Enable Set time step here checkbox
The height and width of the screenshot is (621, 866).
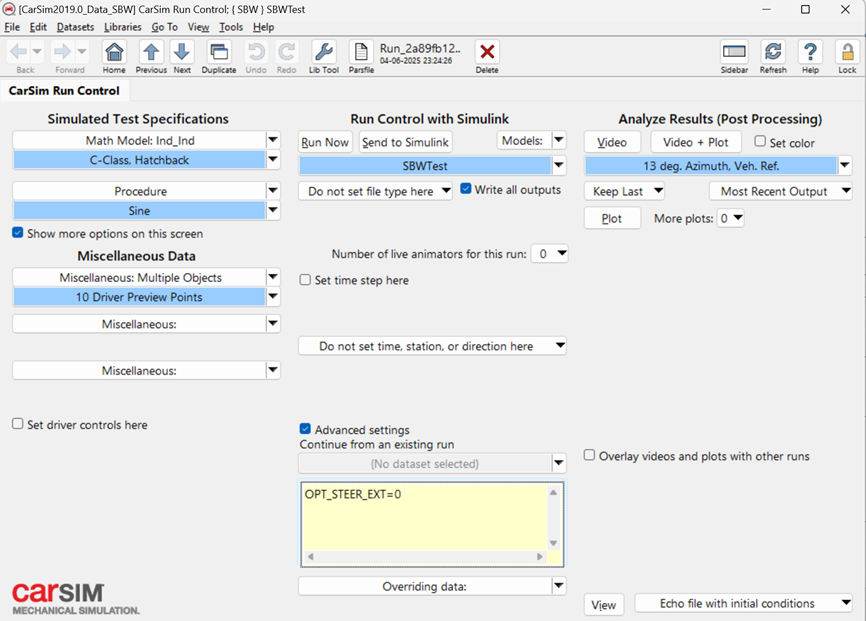pyautogui.click(x=305, y=280)
